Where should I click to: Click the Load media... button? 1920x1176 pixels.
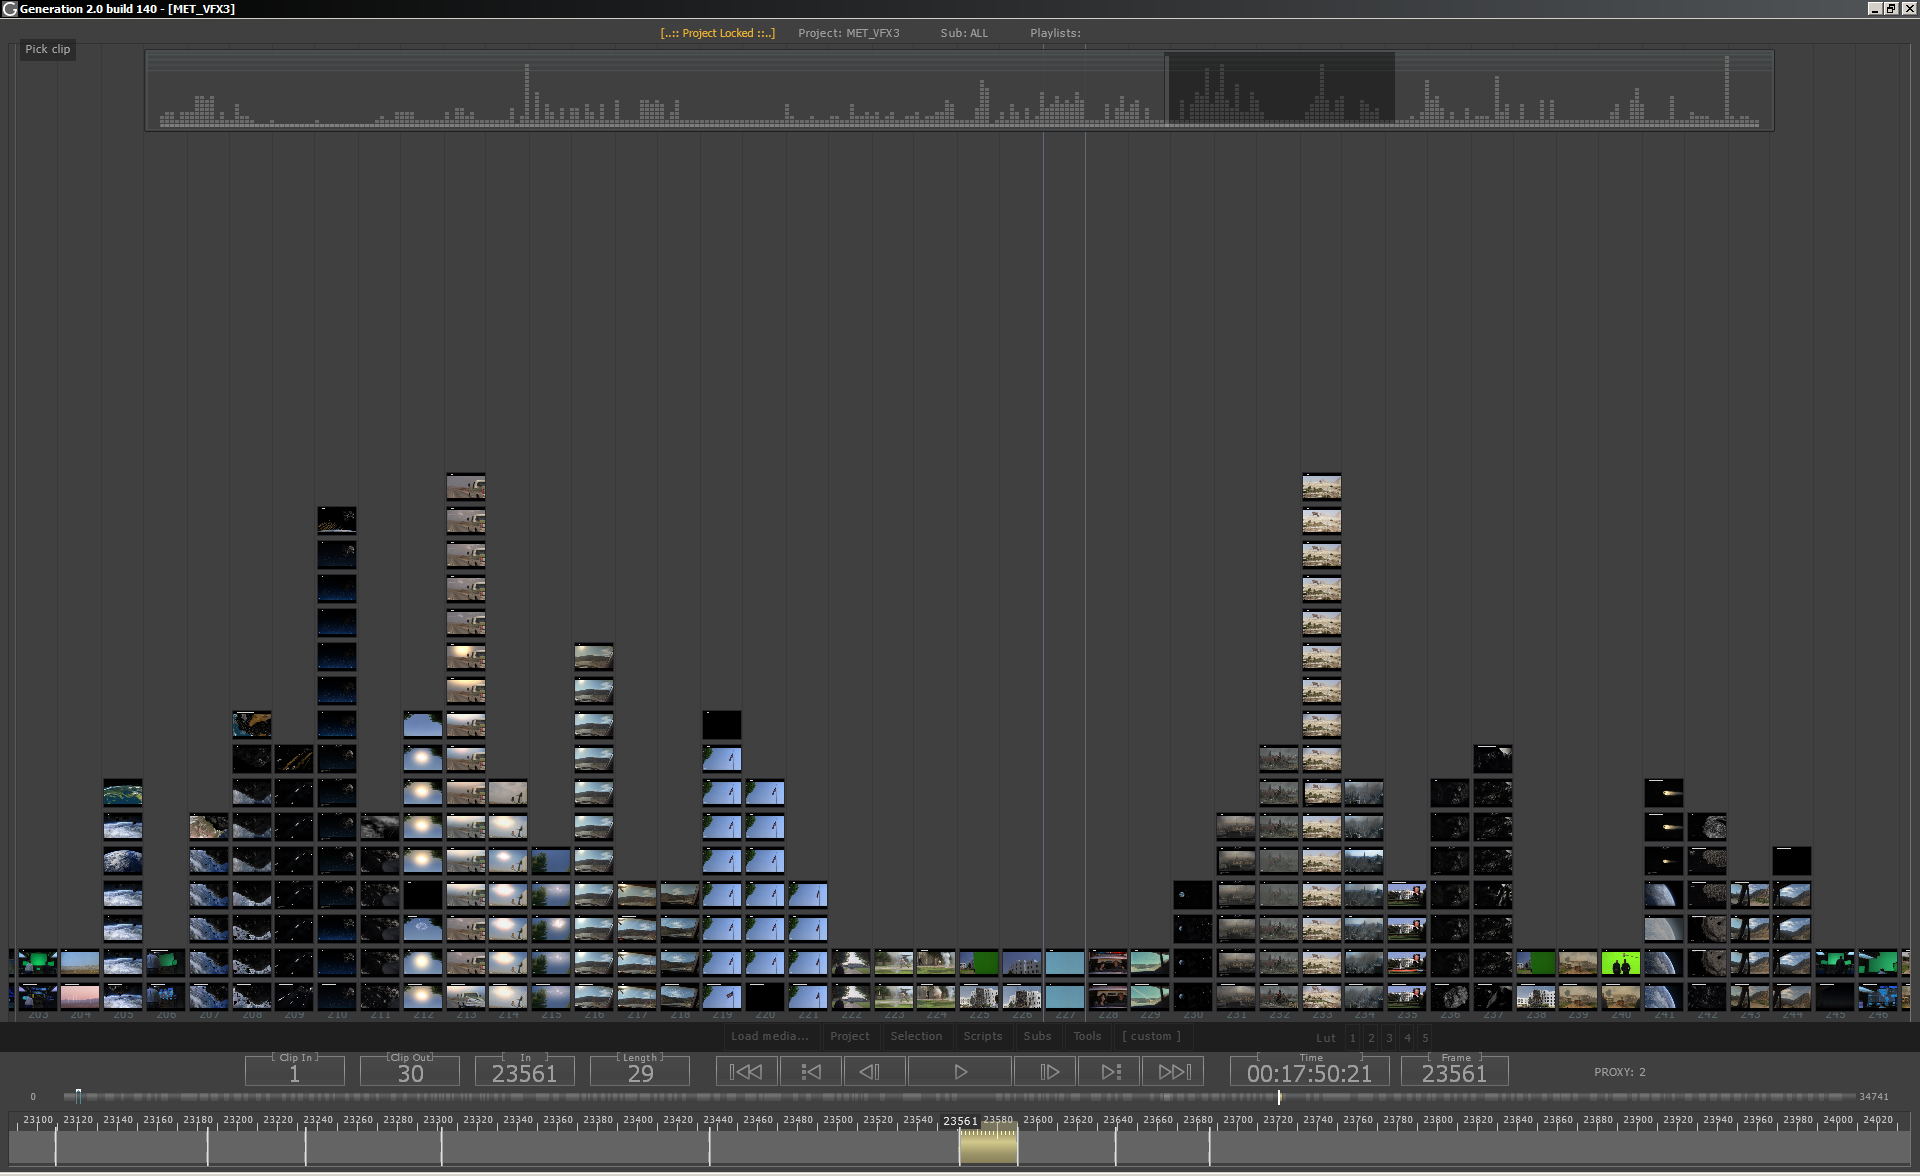click(769, 1036)
